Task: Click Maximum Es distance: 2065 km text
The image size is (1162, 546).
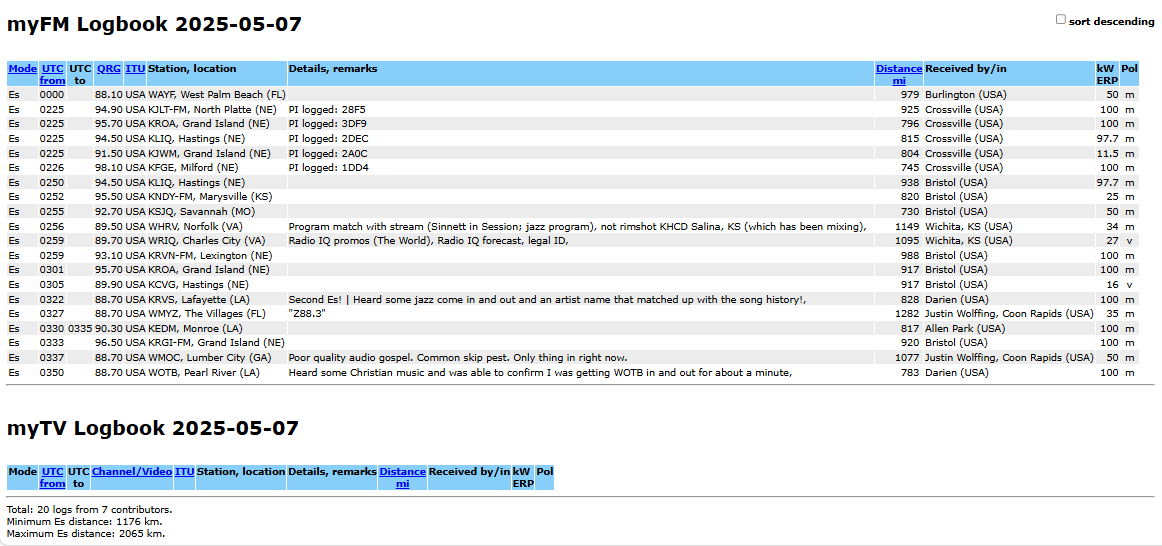Action: click(x=86, y=533)
